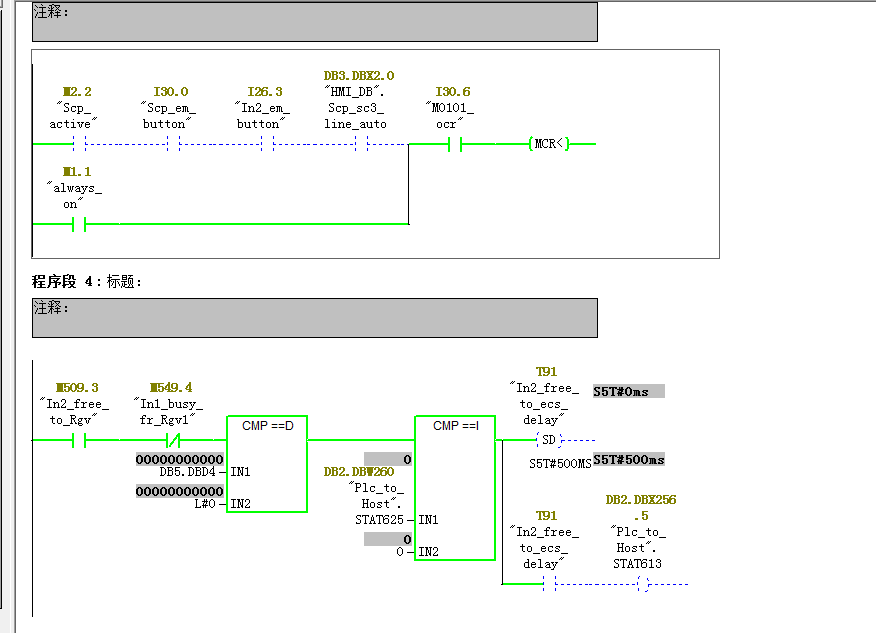Click the STAT613 output coil
The image size is (876, 633).
643,584
